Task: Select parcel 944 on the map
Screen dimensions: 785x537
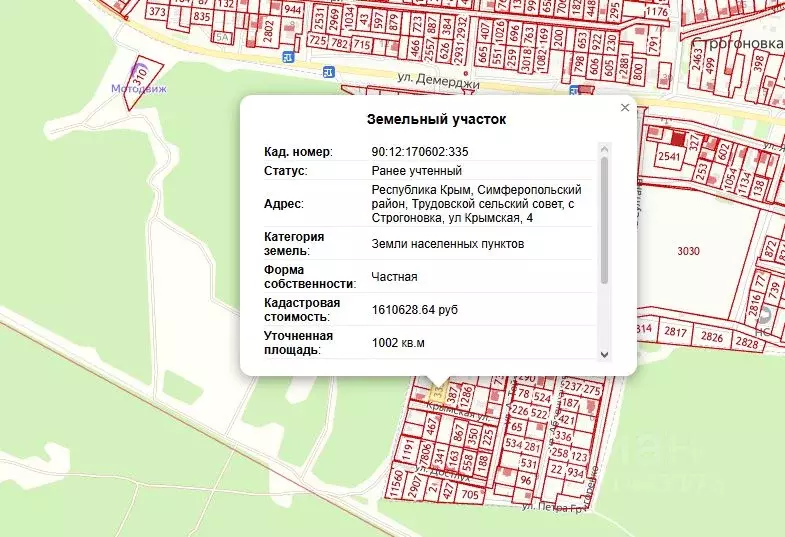Action: coord(292,10)
